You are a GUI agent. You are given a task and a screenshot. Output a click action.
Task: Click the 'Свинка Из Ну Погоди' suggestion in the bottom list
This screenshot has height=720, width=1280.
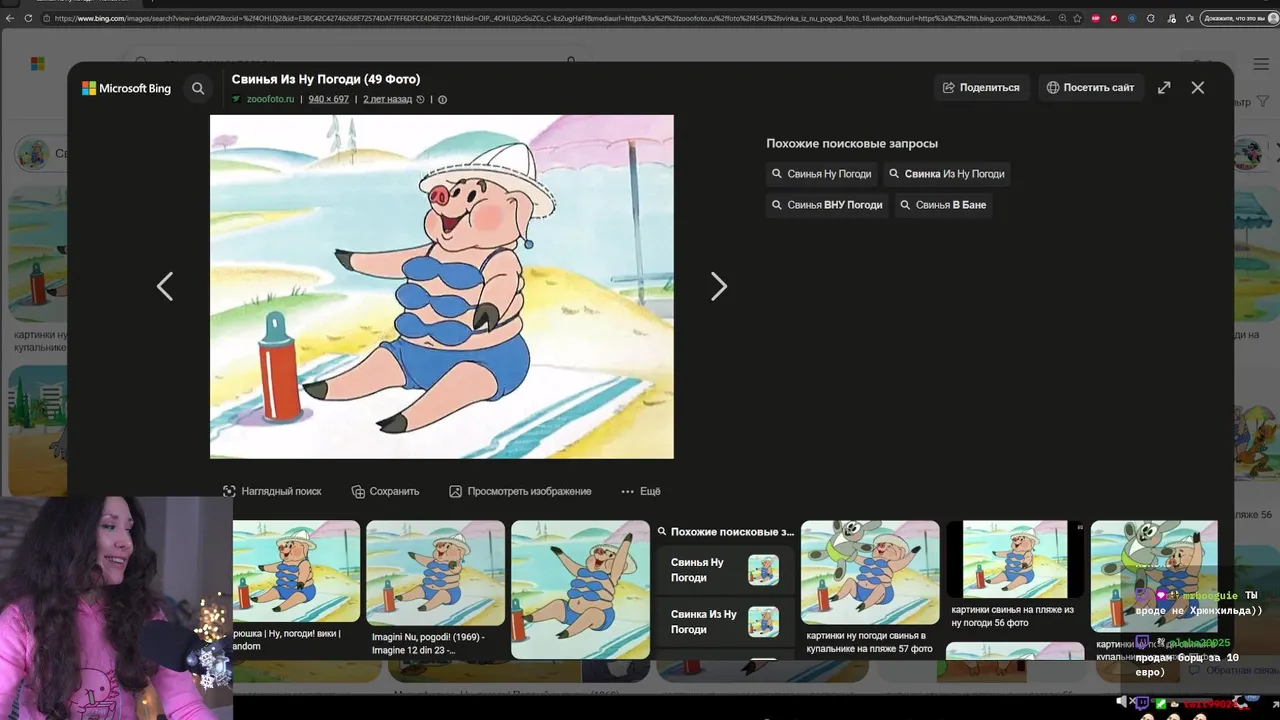(725, 621)
